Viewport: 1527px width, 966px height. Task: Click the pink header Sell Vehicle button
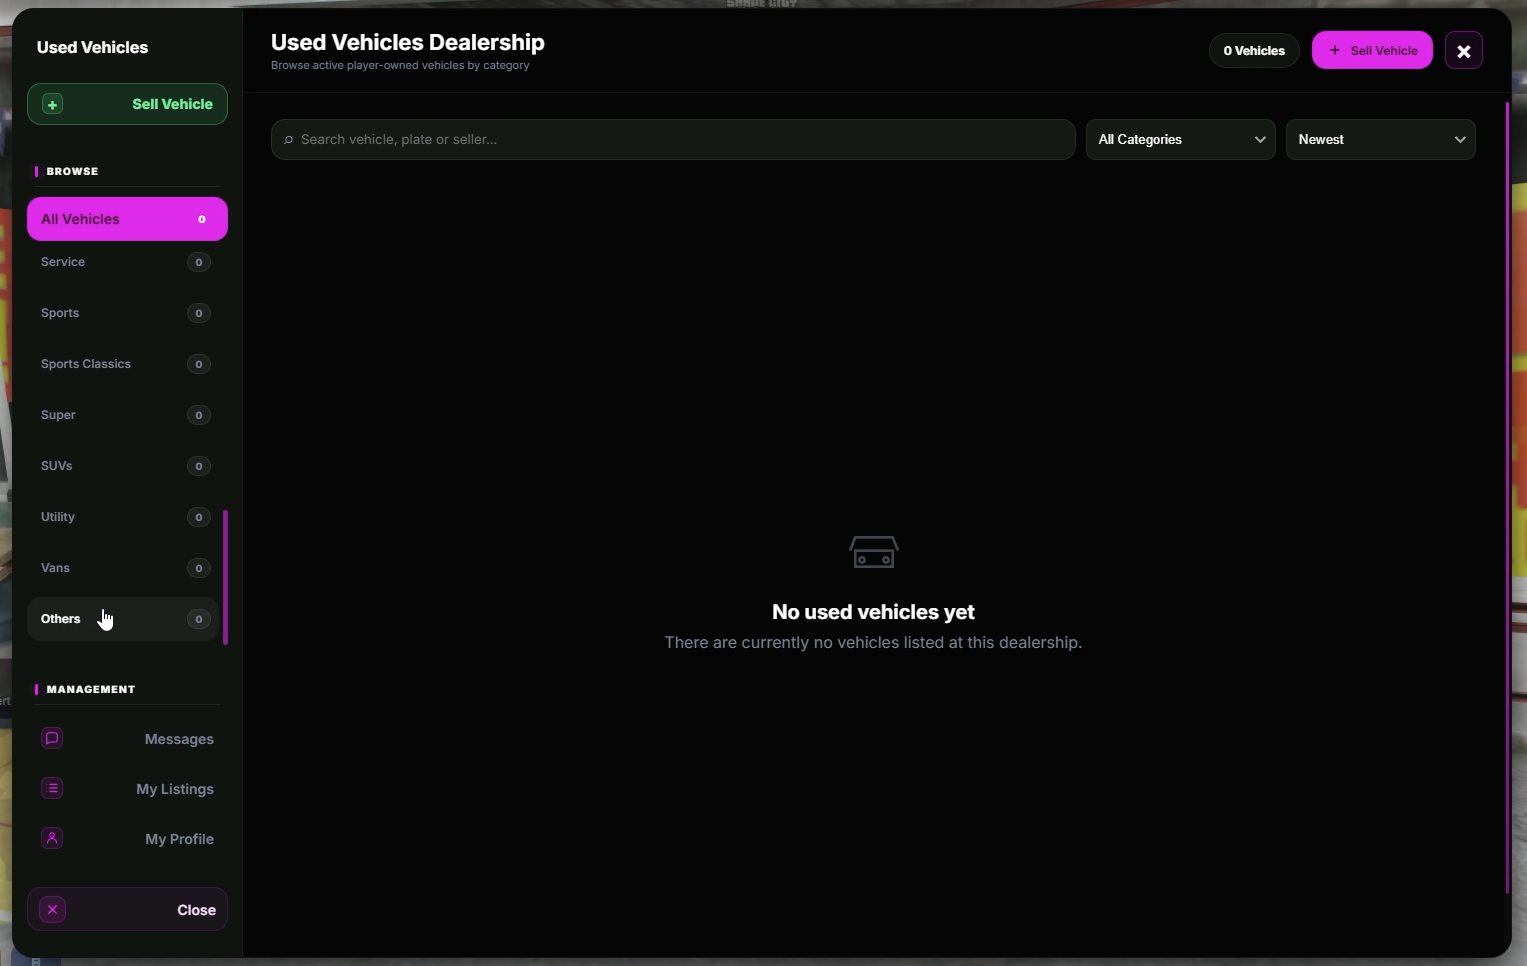pos(1372,50)
